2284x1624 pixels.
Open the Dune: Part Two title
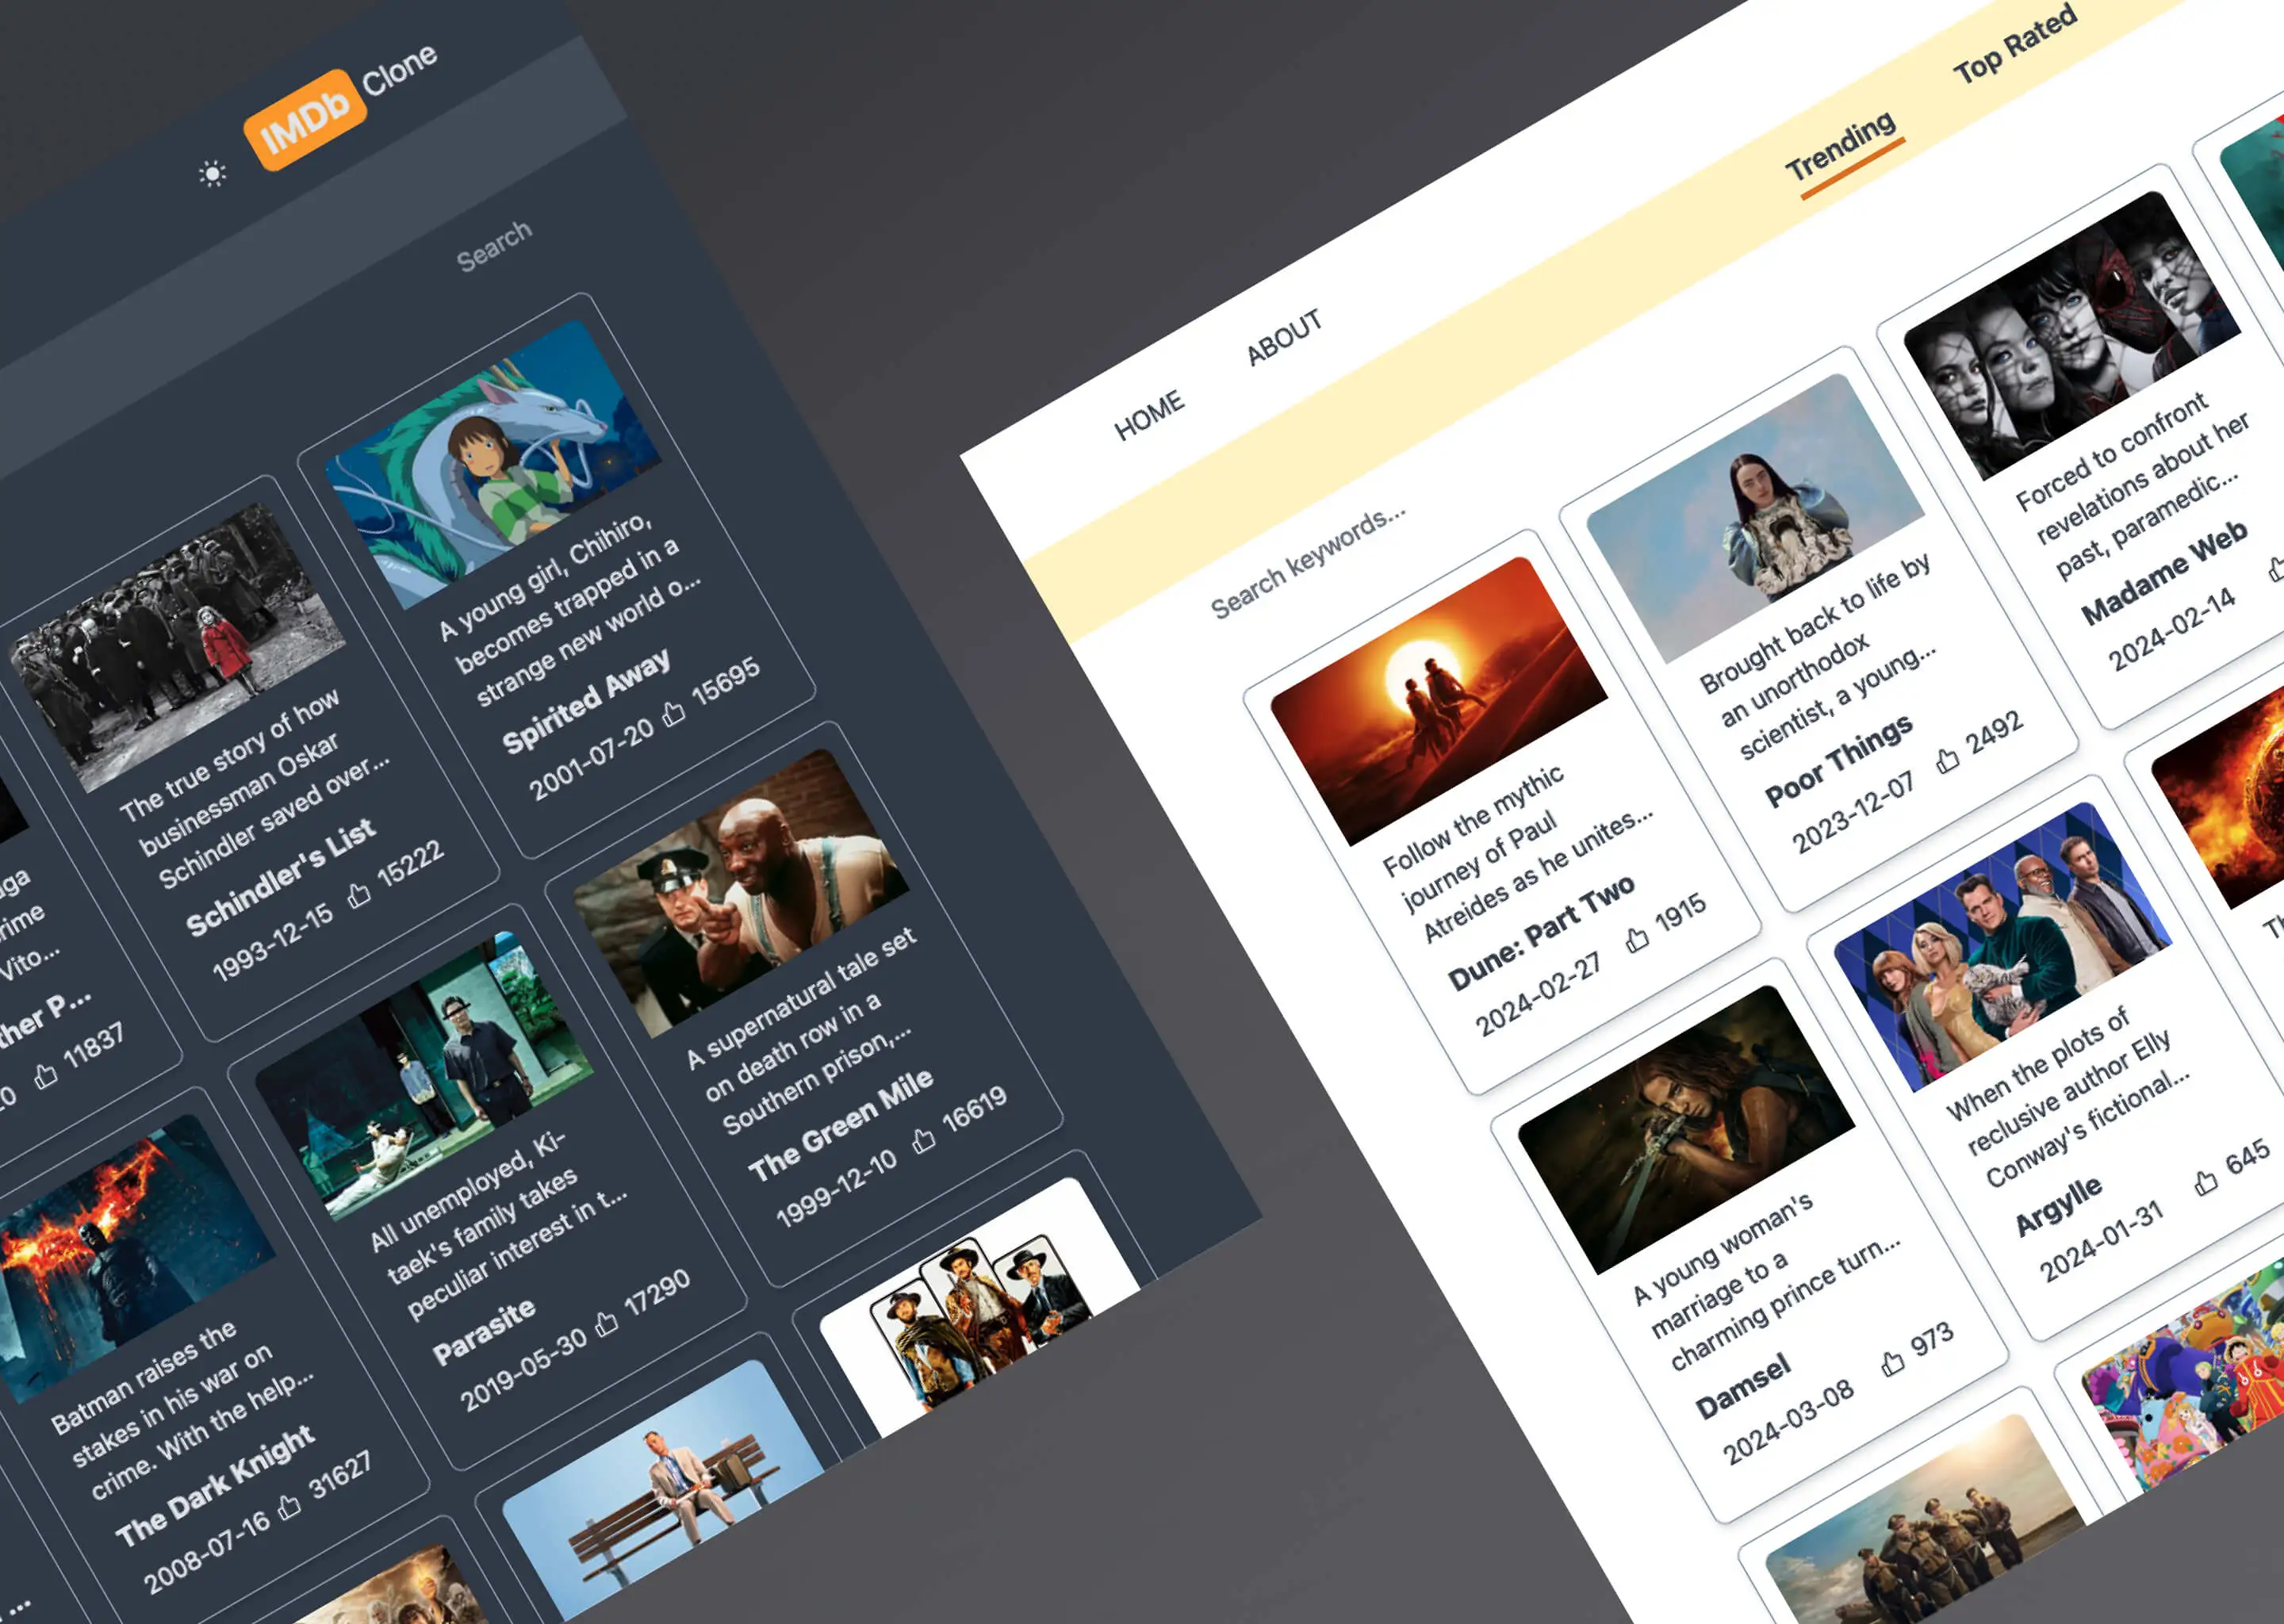pyautogui.click(x=1541, y=932)
